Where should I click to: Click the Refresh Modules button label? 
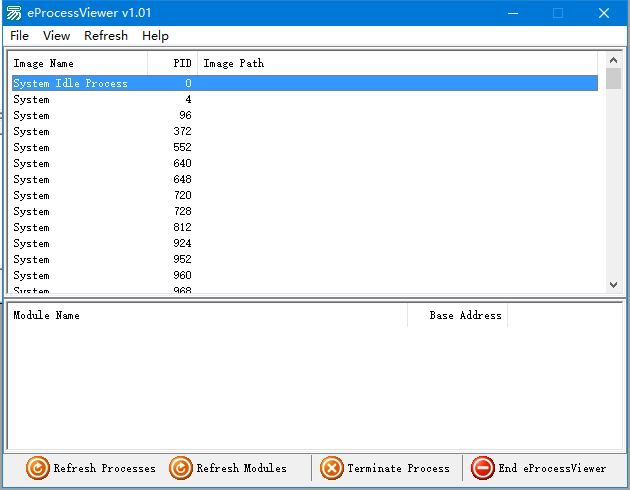[x=241, y=468]
